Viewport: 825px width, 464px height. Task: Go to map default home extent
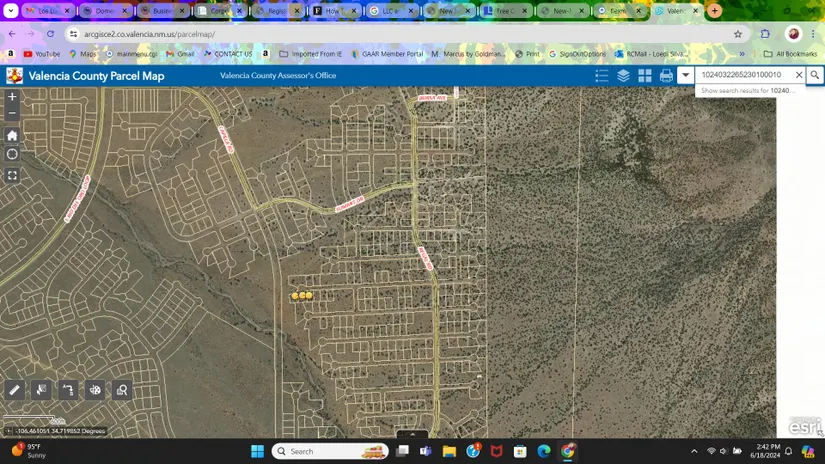12,135
